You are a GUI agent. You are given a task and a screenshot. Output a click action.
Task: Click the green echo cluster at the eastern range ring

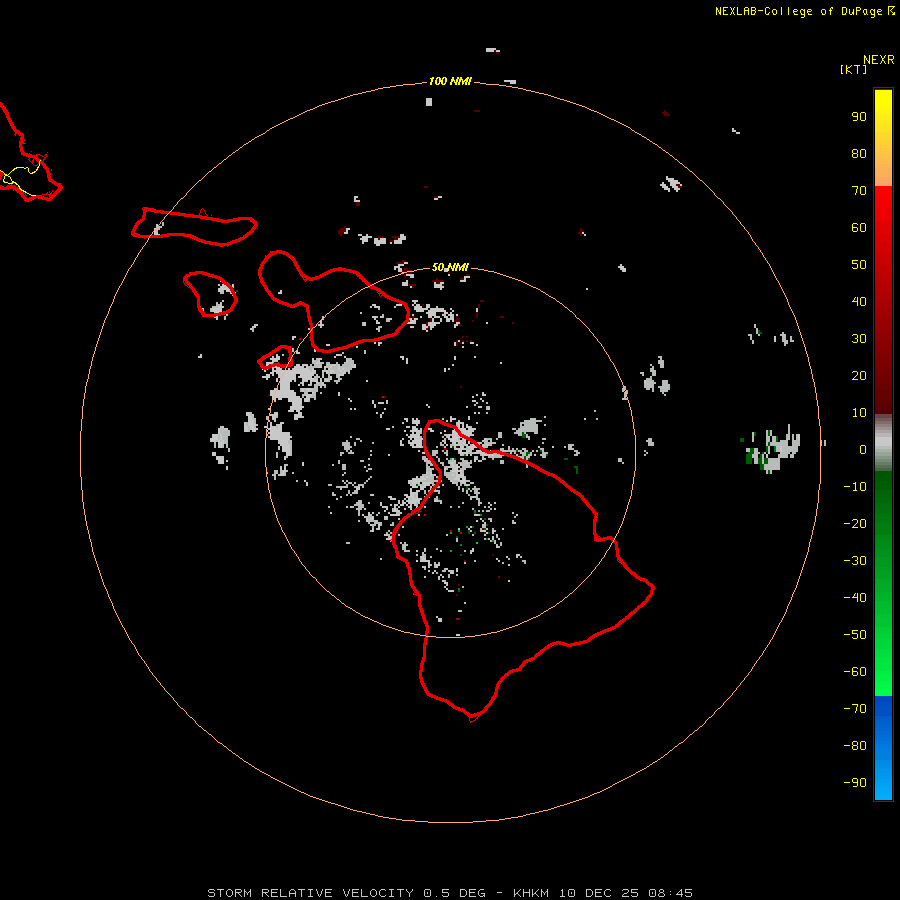770,449
